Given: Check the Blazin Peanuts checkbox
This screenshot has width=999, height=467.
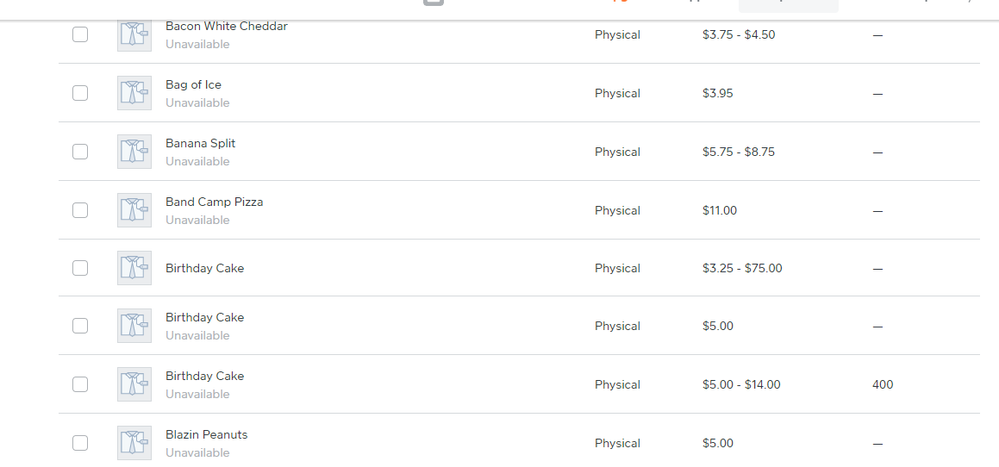Looking at the screenshot, I should [x=80, y=443].
